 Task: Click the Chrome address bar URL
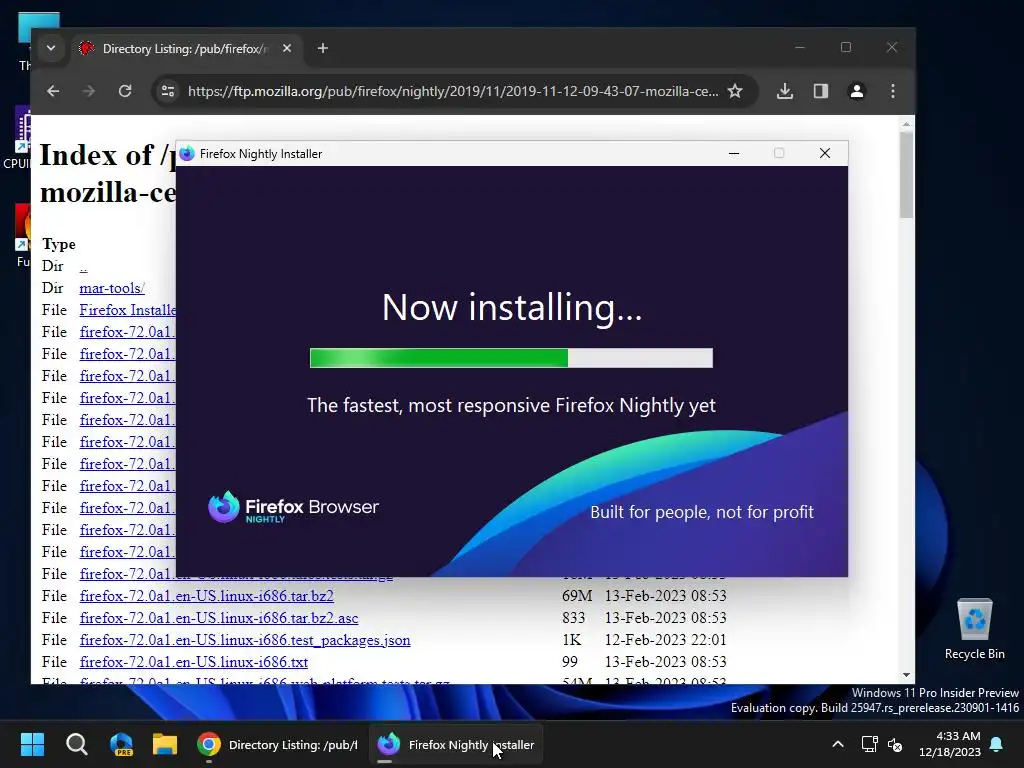453,91
